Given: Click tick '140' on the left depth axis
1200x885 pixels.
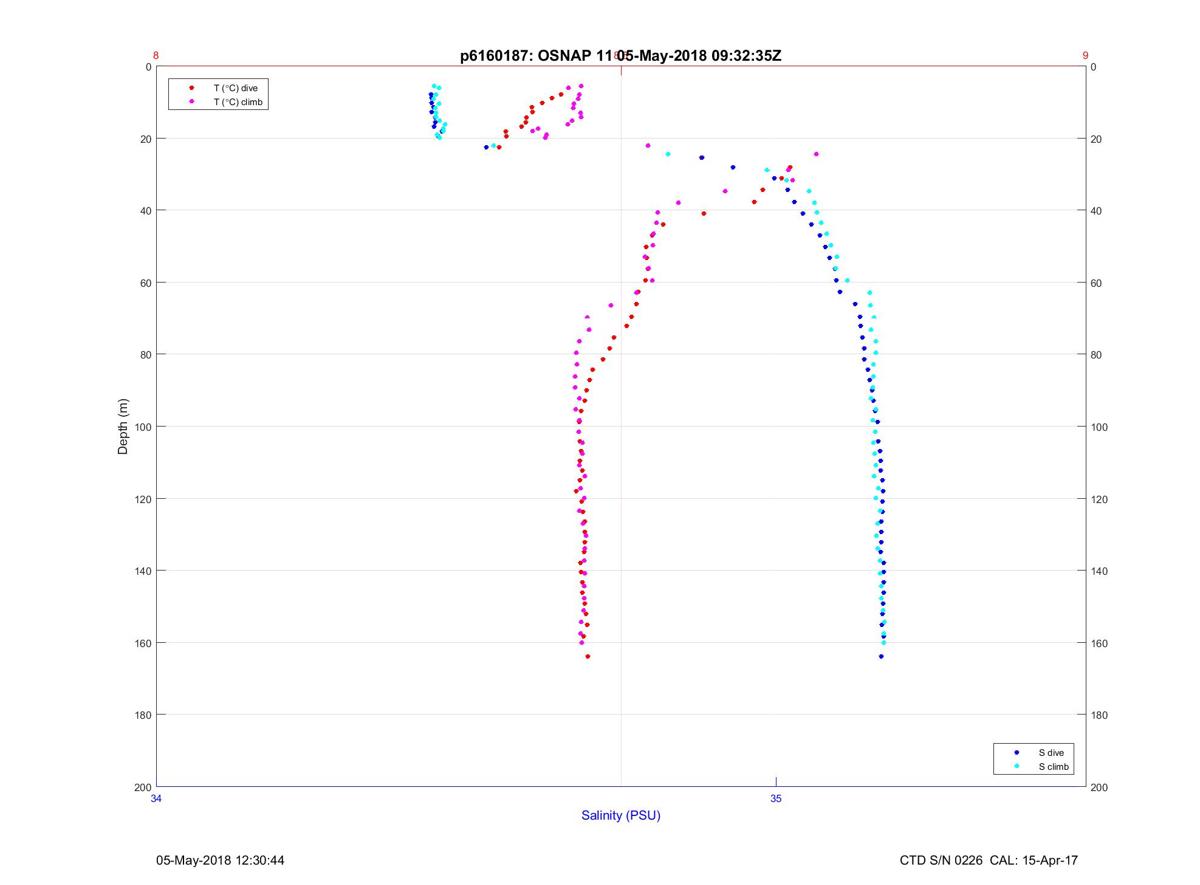Looking at the screenshot, I should [x=142, y=571].
